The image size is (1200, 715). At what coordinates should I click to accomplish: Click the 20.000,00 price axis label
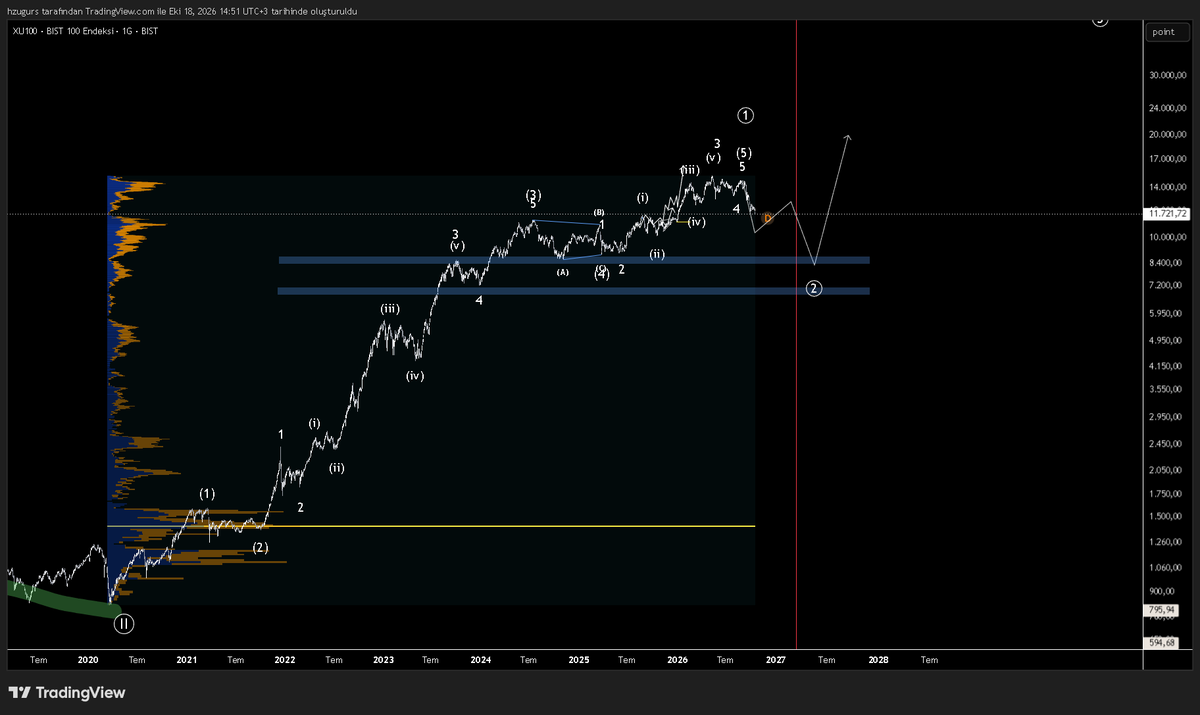1168,134
